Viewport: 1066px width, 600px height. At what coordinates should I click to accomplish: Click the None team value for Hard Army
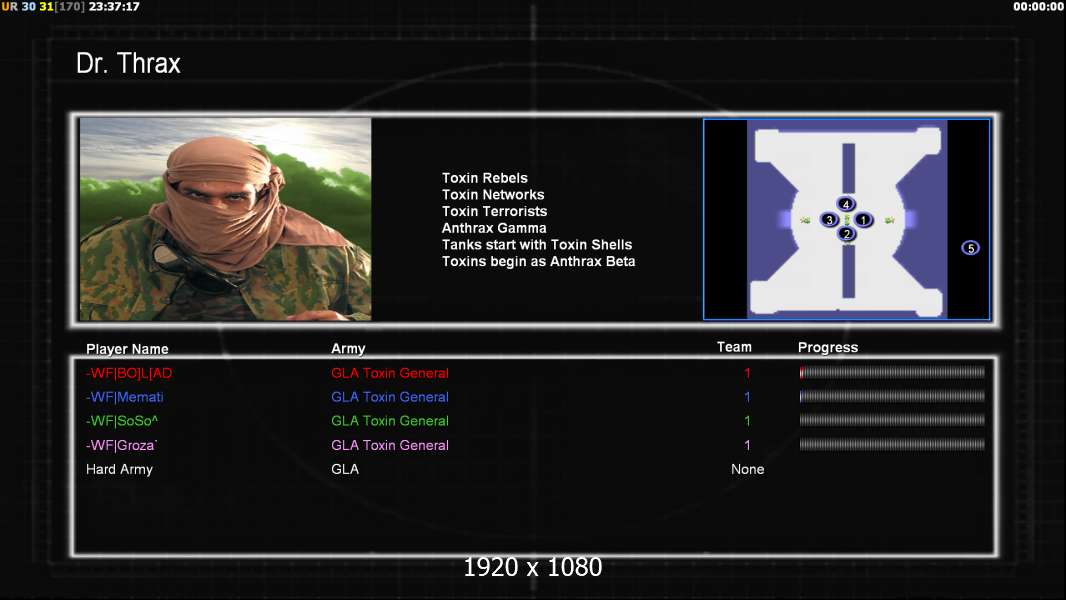(x=747, y=470)
